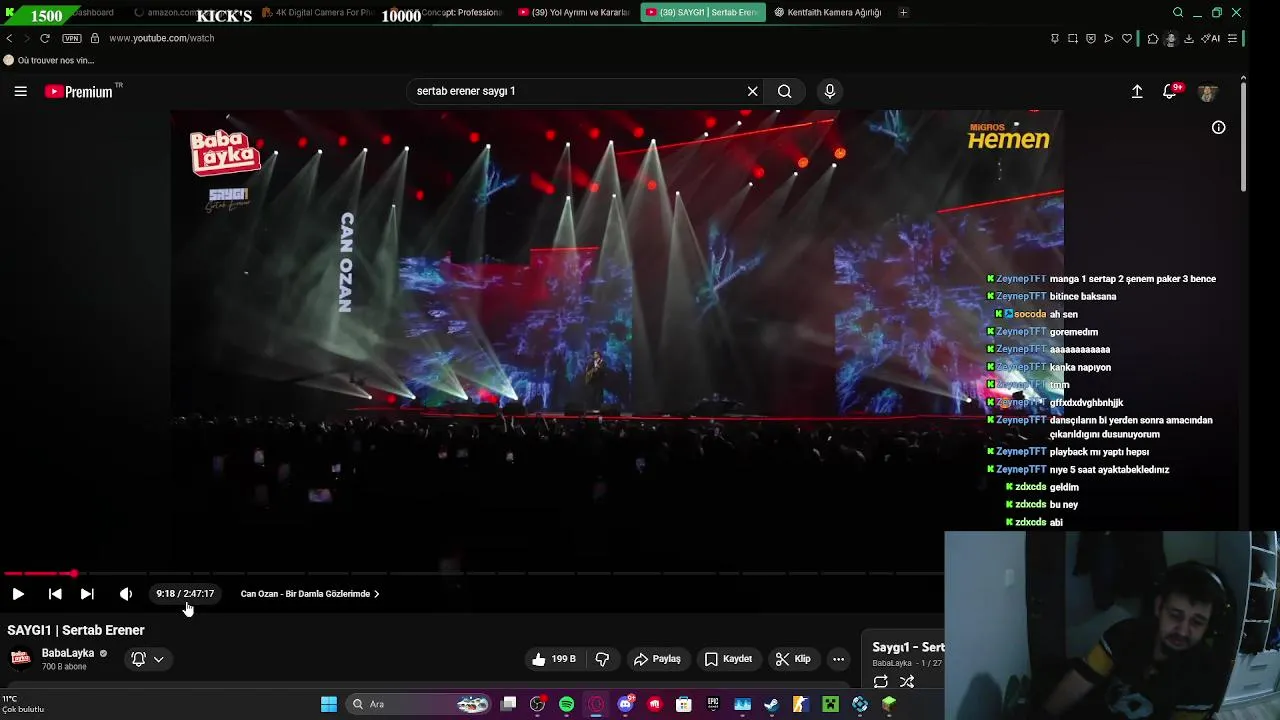Open the site security lock icon

[95, 38]
